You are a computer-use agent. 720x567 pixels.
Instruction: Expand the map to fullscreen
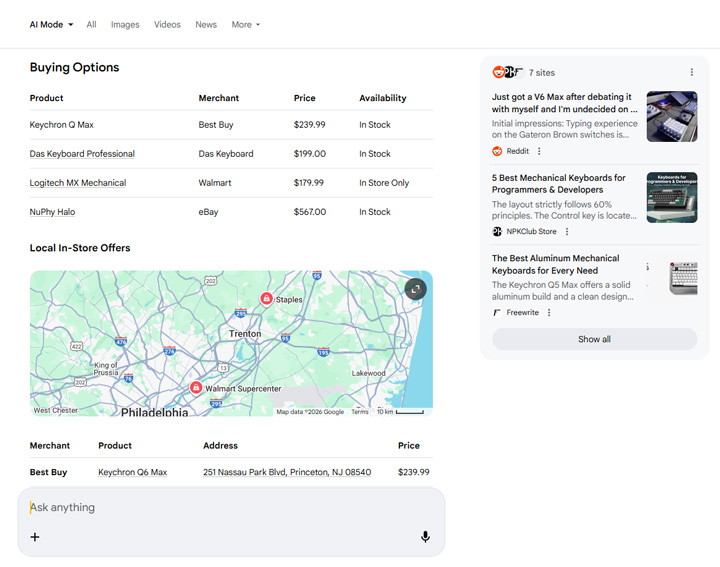pos(415,289)
